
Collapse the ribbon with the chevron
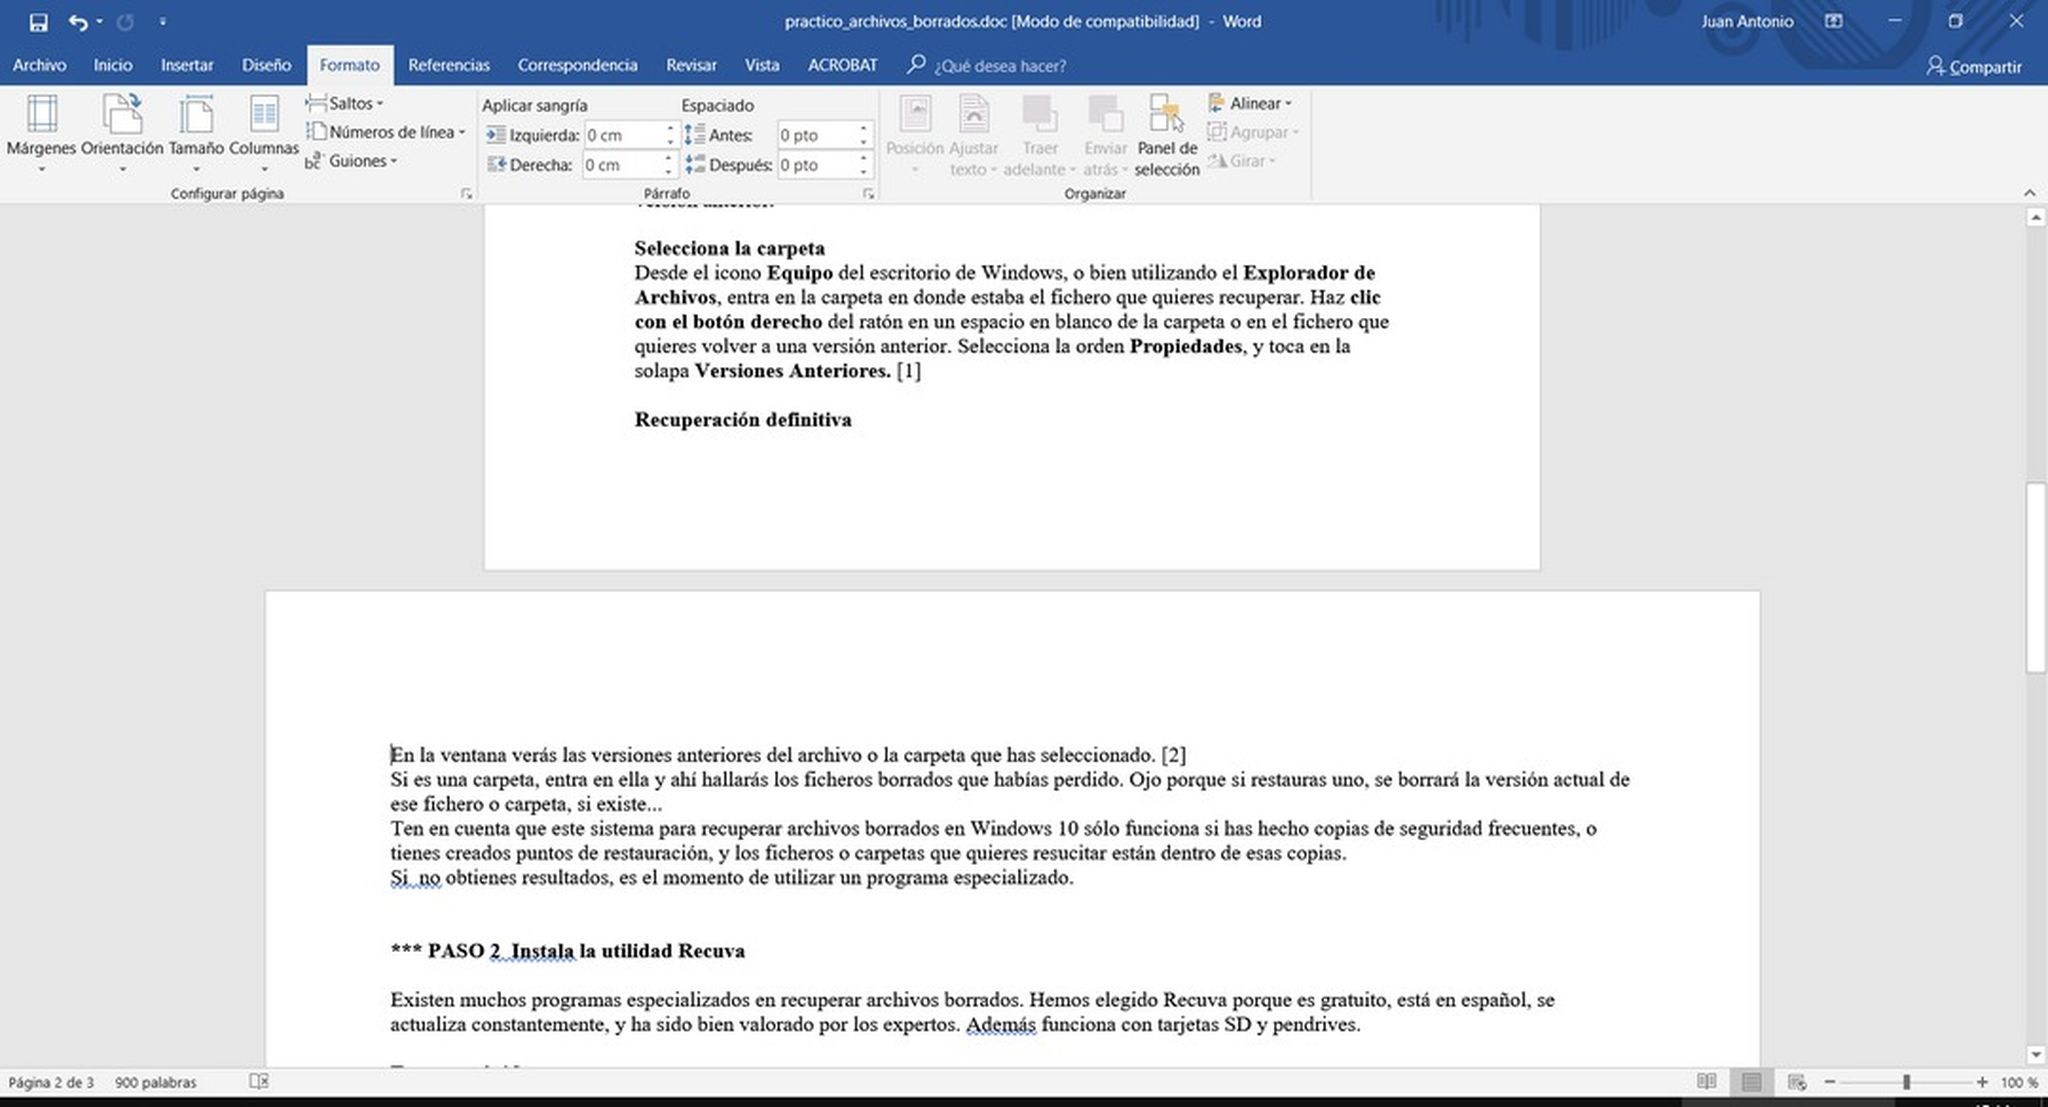[2029, 193]
